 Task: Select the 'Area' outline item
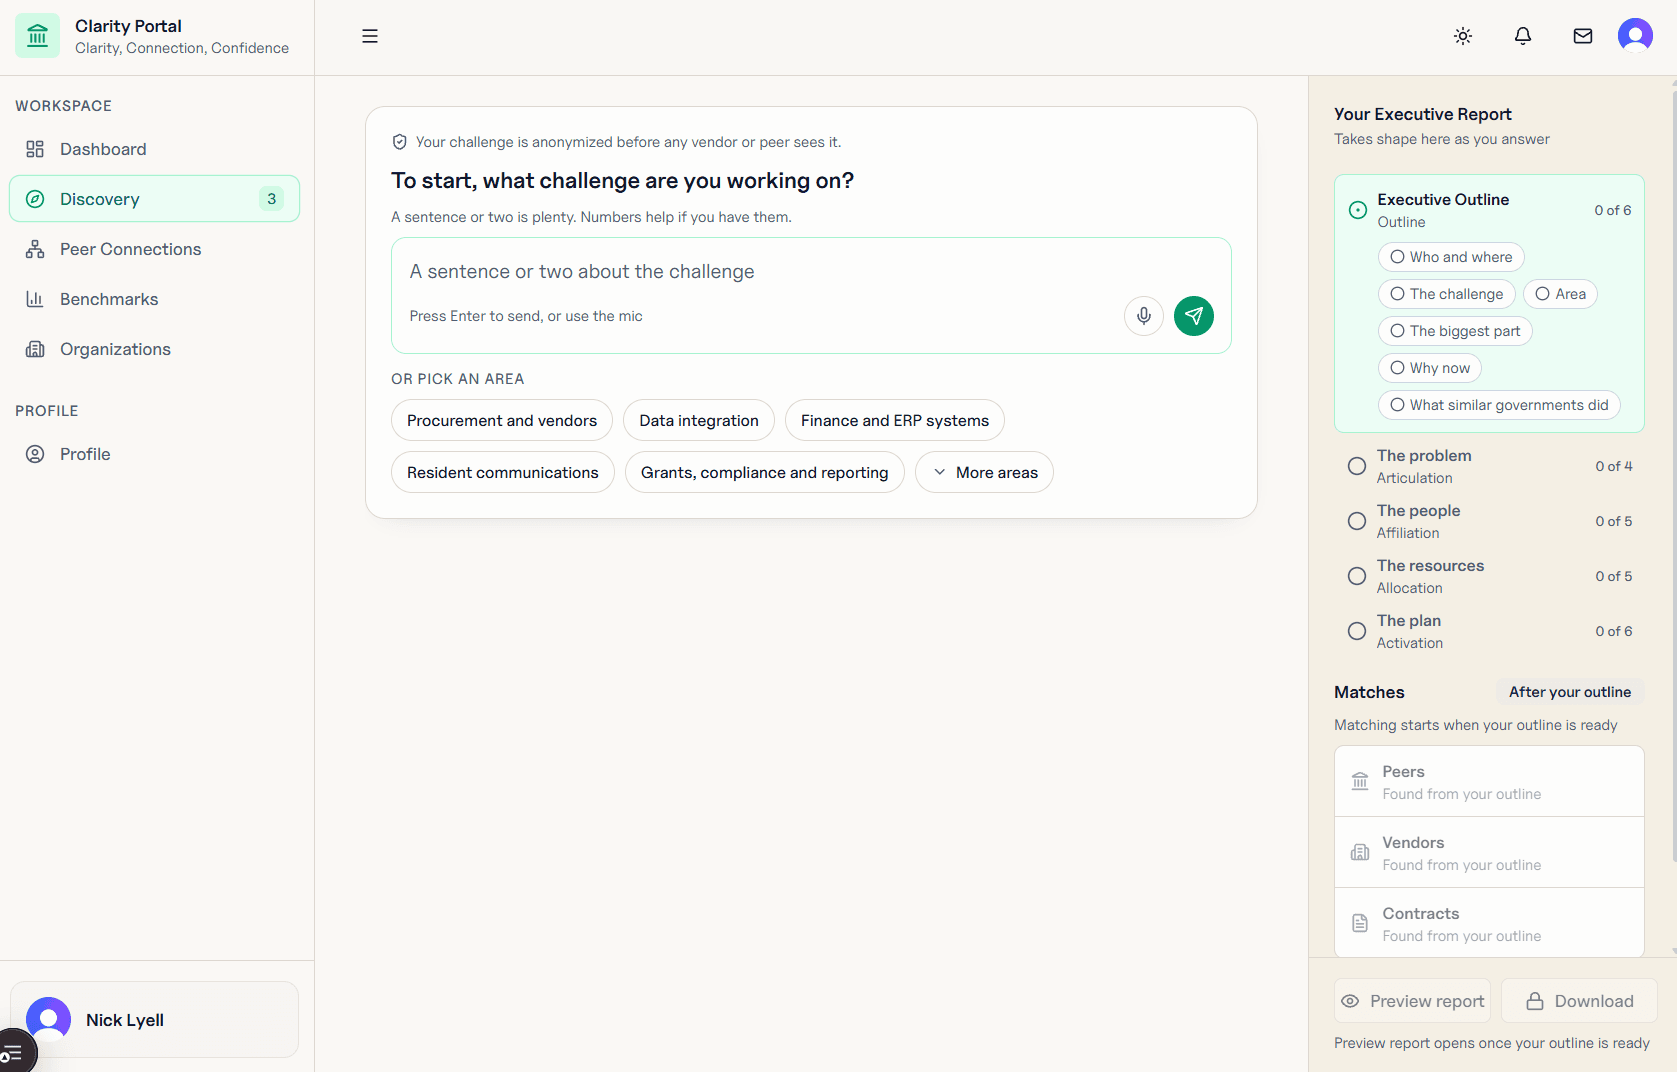coord(1560,294)
